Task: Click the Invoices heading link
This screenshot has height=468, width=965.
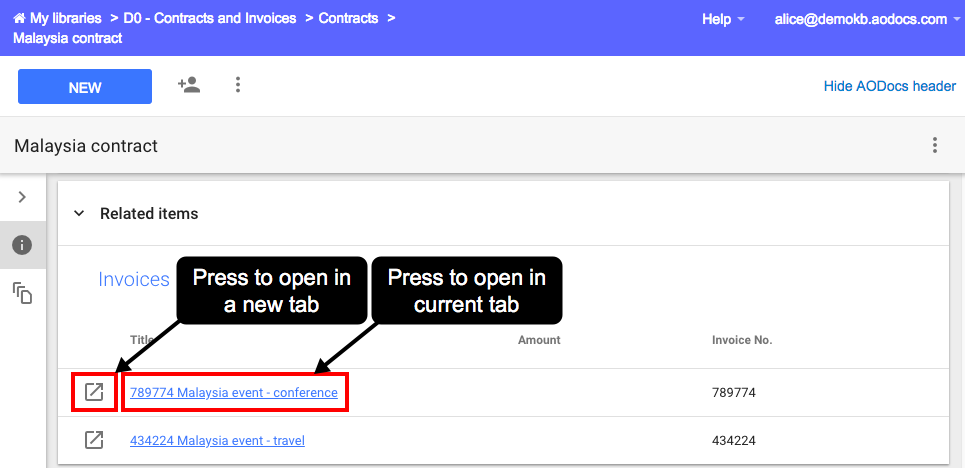Action: coord(134,279)
